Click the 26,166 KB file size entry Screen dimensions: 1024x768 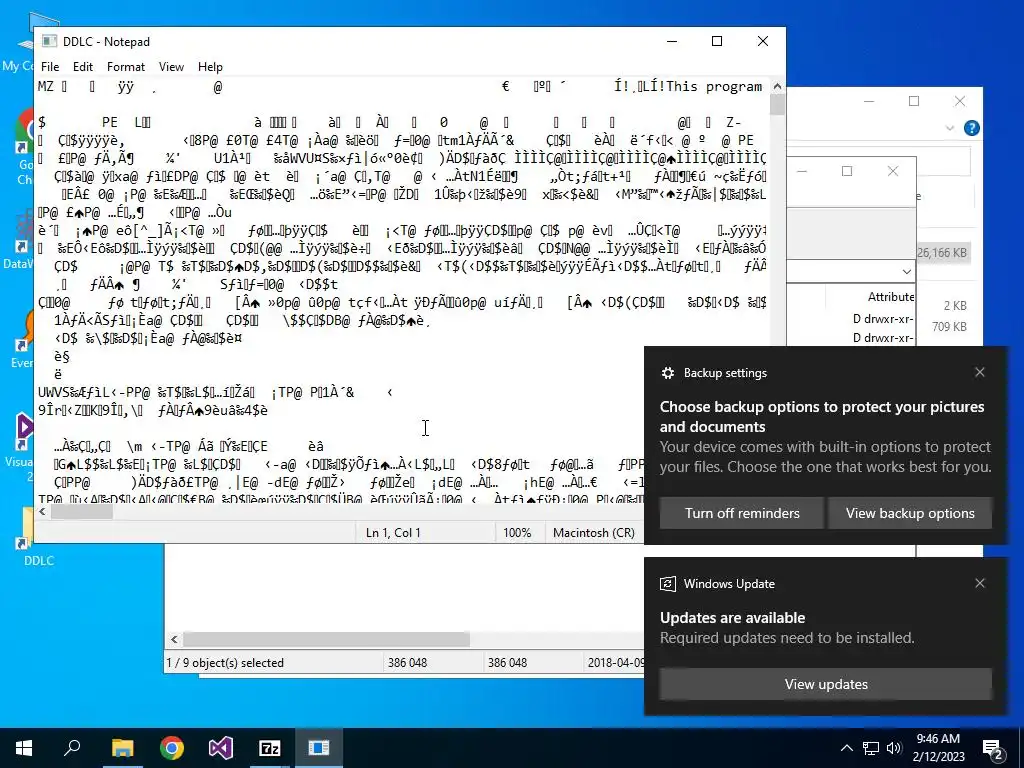click(x=942, y=253)
